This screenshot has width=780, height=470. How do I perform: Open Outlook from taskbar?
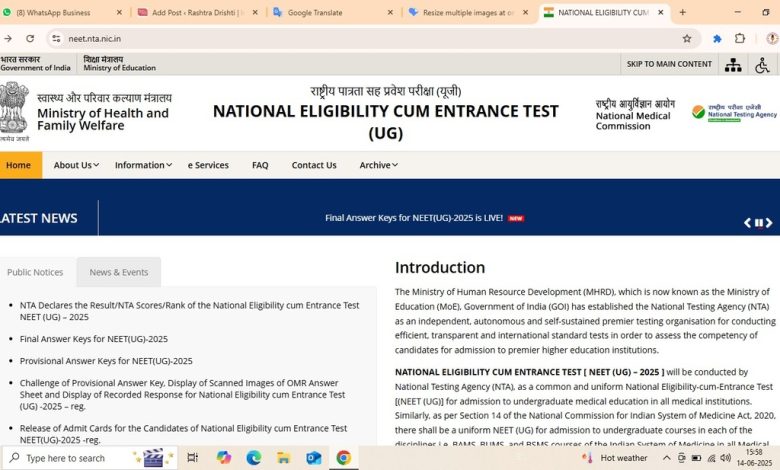[313, 458]
